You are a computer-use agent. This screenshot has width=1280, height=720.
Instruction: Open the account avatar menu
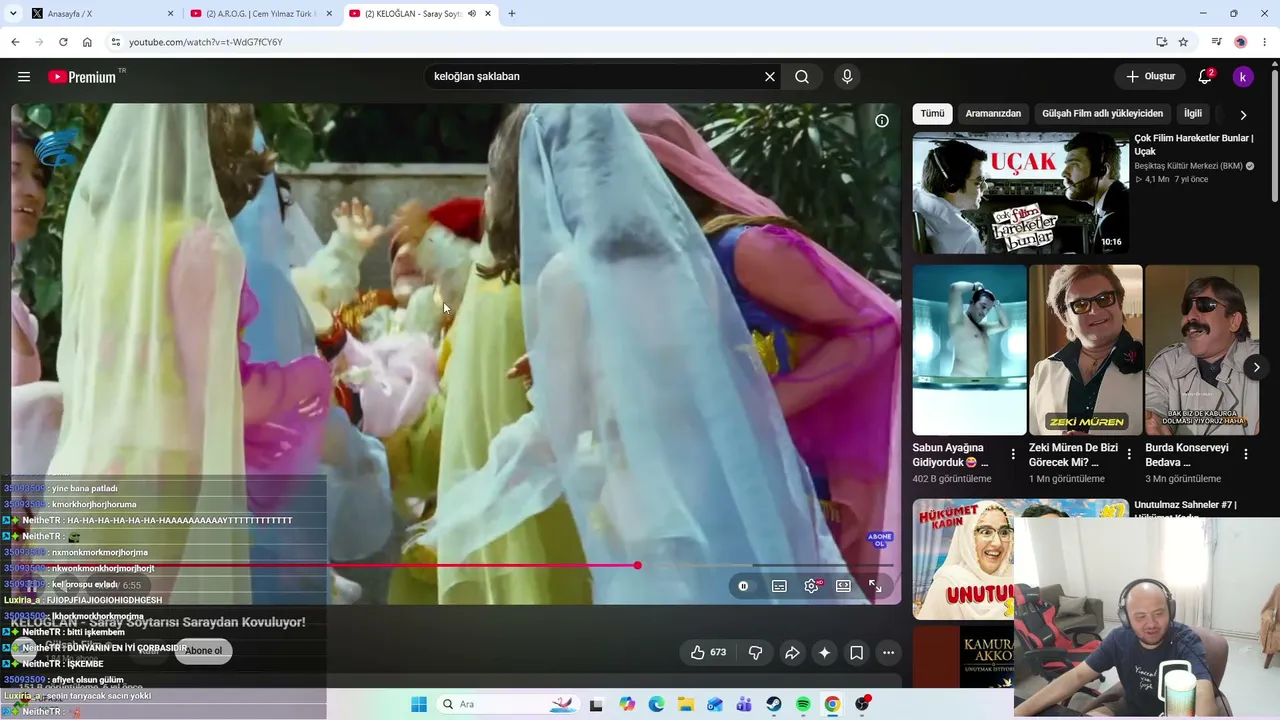coord(1243,77)
